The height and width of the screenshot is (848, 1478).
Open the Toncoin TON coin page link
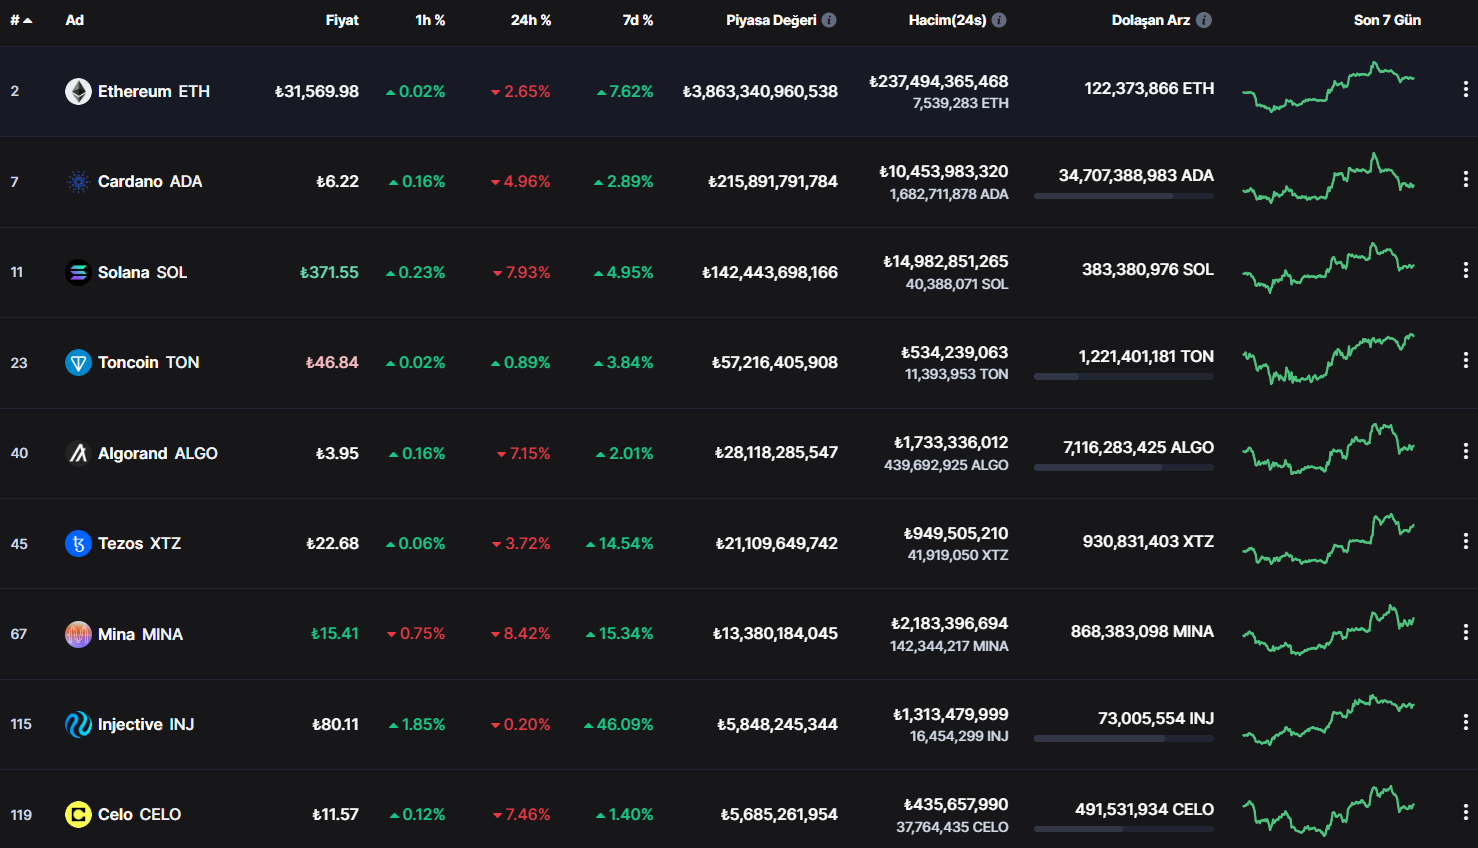pos(132,362)
